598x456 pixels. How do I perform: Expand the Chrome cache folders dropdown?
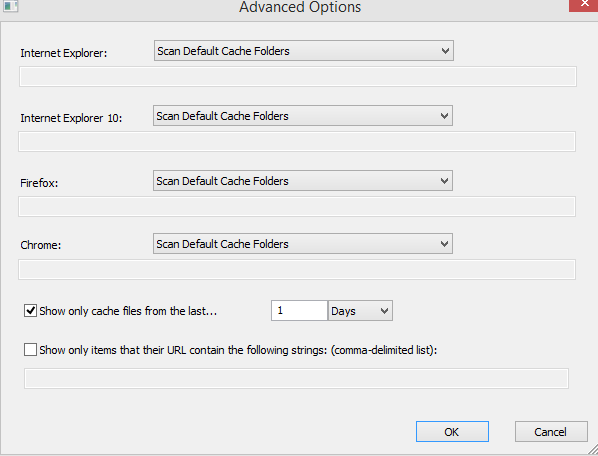[x=303, y=244]
